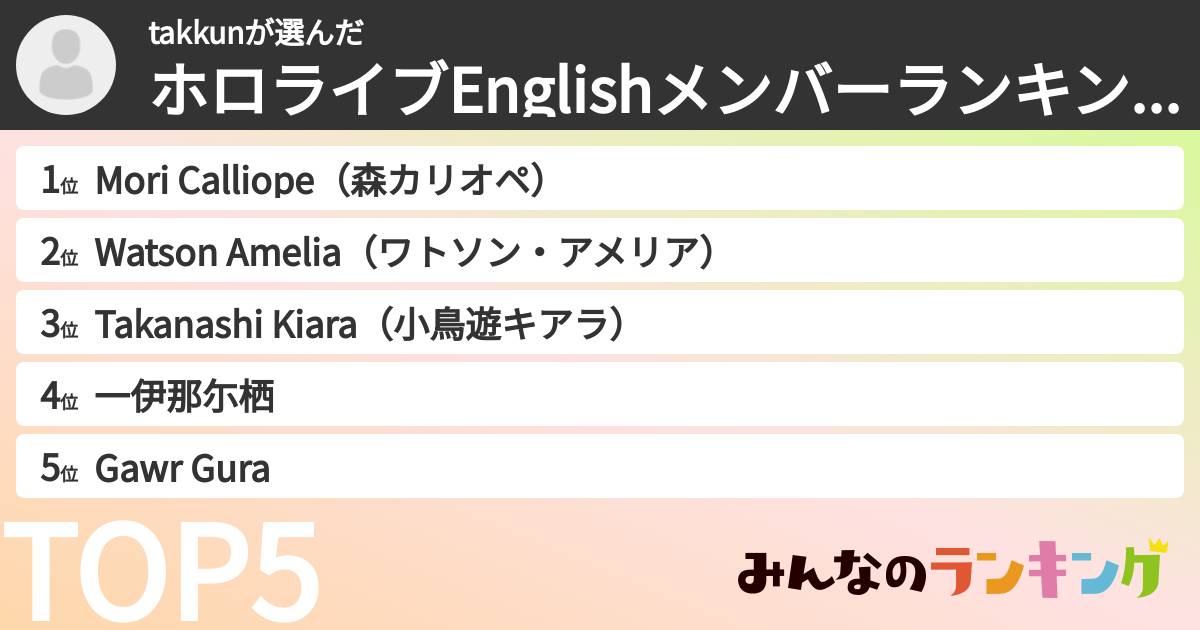1200x630 pixels.
Task: Click the yellow crown on the logo
Action: click(x=1158, y=547)
